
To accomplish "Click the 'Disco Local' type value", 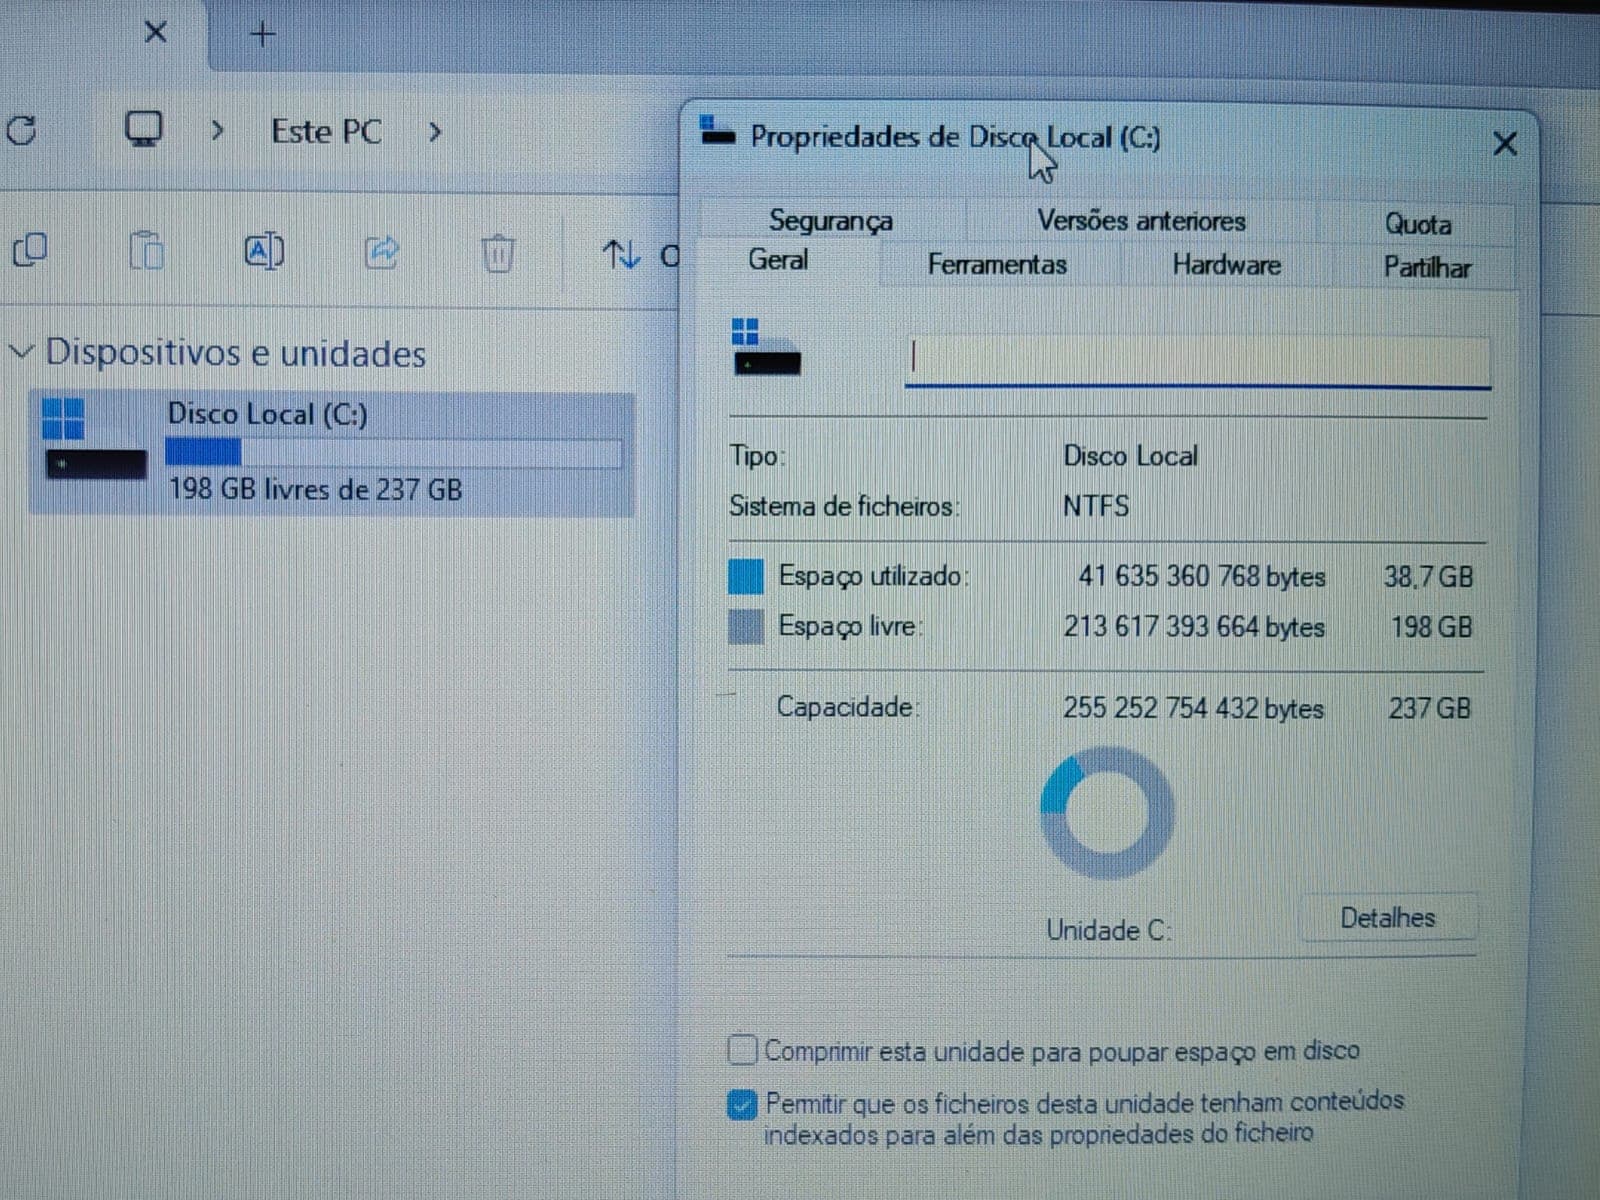I will 1130,456.
